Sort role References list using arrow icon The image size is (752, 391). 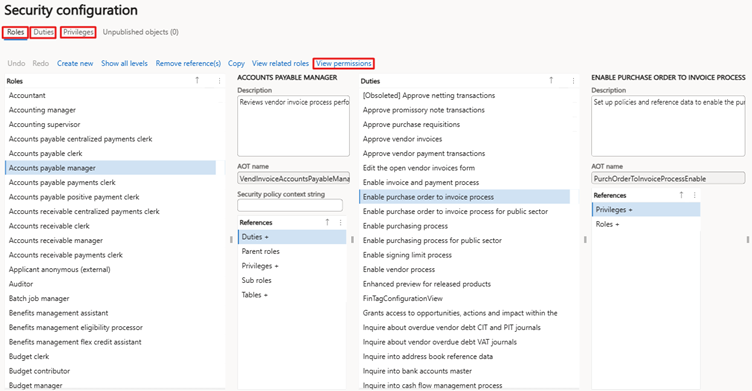tap(328, 222)
